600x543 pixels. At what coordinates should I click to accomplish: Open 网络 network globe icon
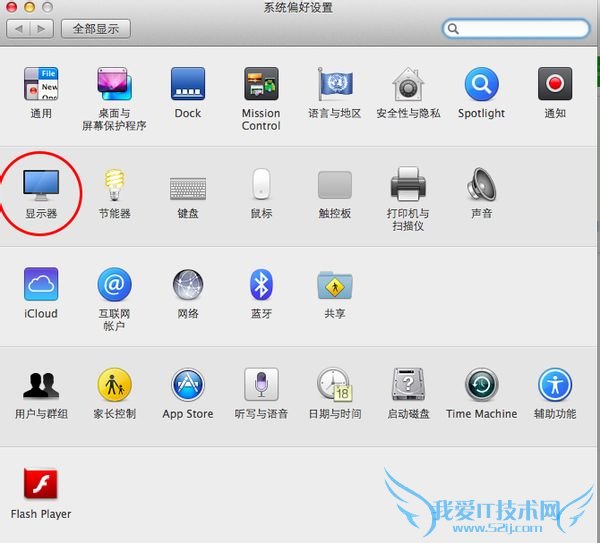click(x=188, y=284)
